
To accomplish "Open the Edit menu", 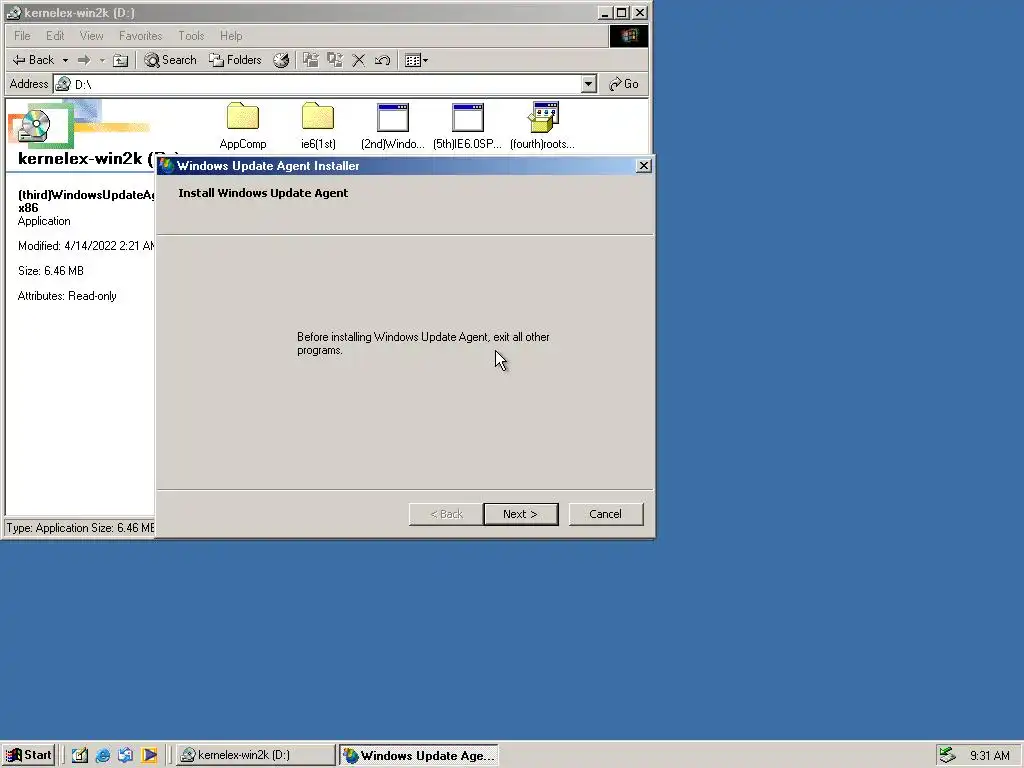I will (x=55, y=36).
